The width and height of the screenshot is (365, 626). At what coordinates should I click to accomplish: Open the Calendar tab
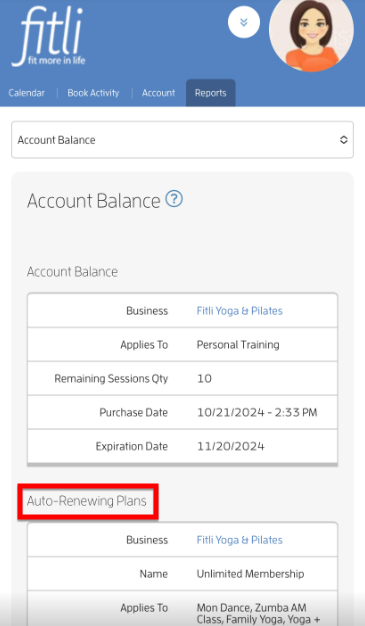coord(26,93)
